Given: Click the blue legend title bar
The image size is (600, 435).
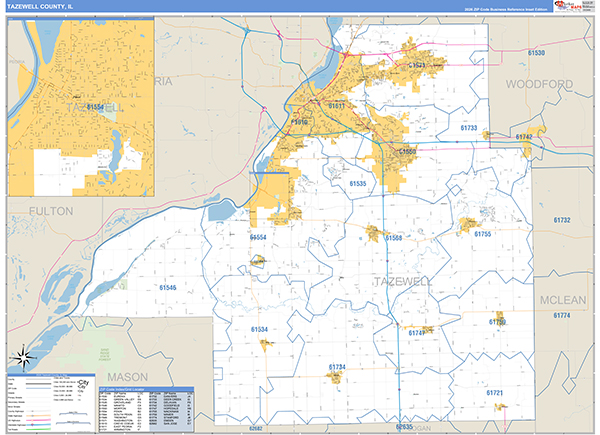Looking at the screenshot, I should 51,375.
